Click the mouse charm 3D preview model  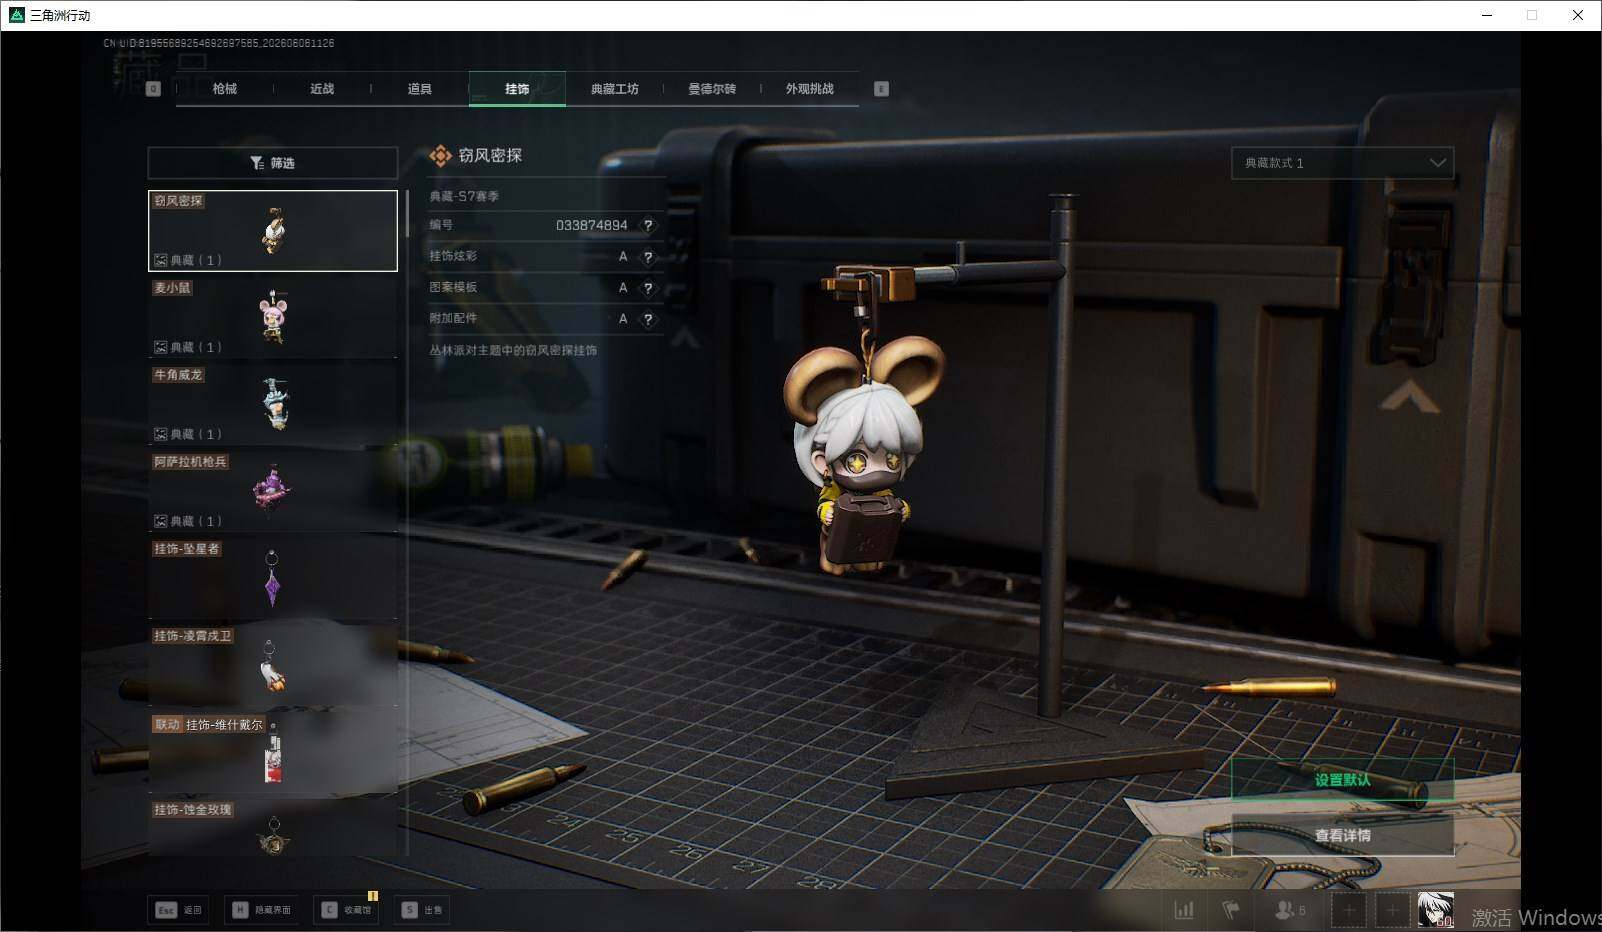click(863, 455)
